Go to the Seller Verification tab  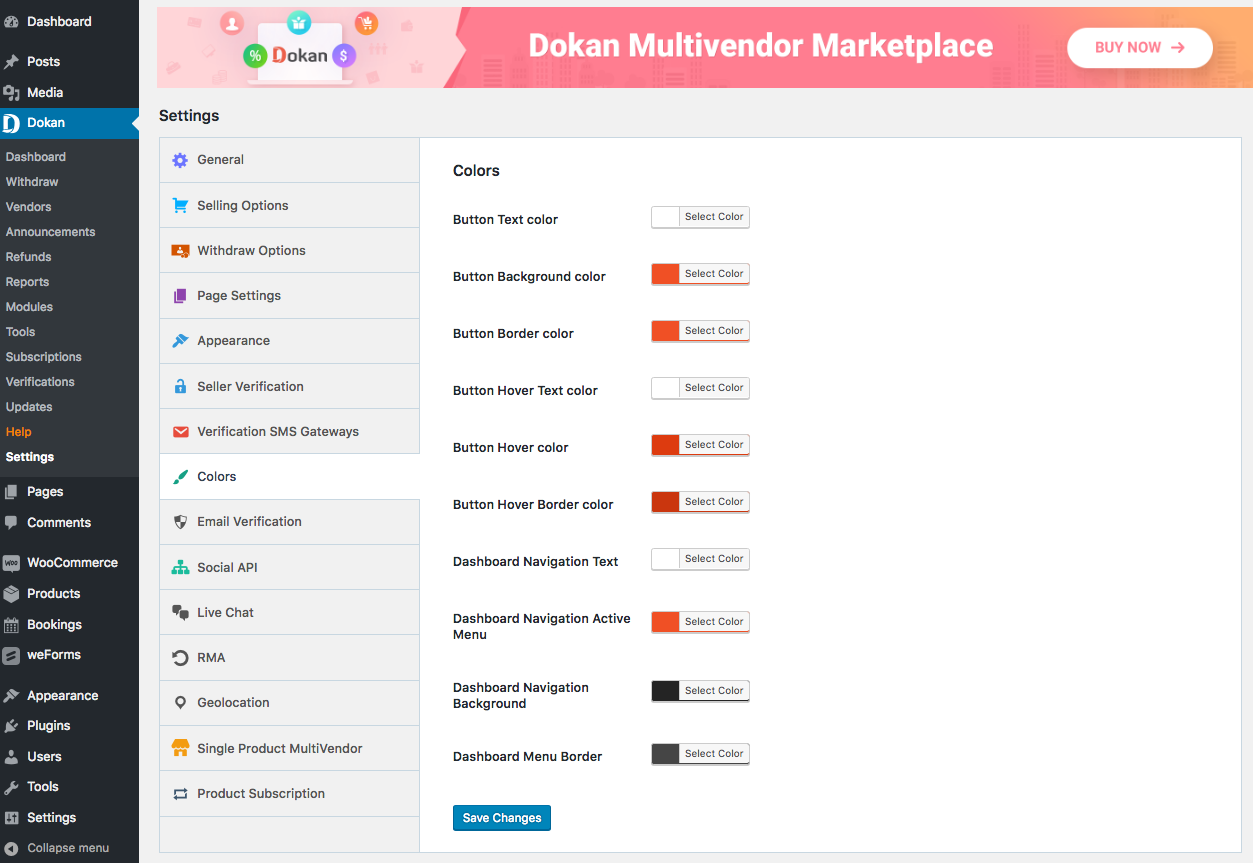coord(289,387)
